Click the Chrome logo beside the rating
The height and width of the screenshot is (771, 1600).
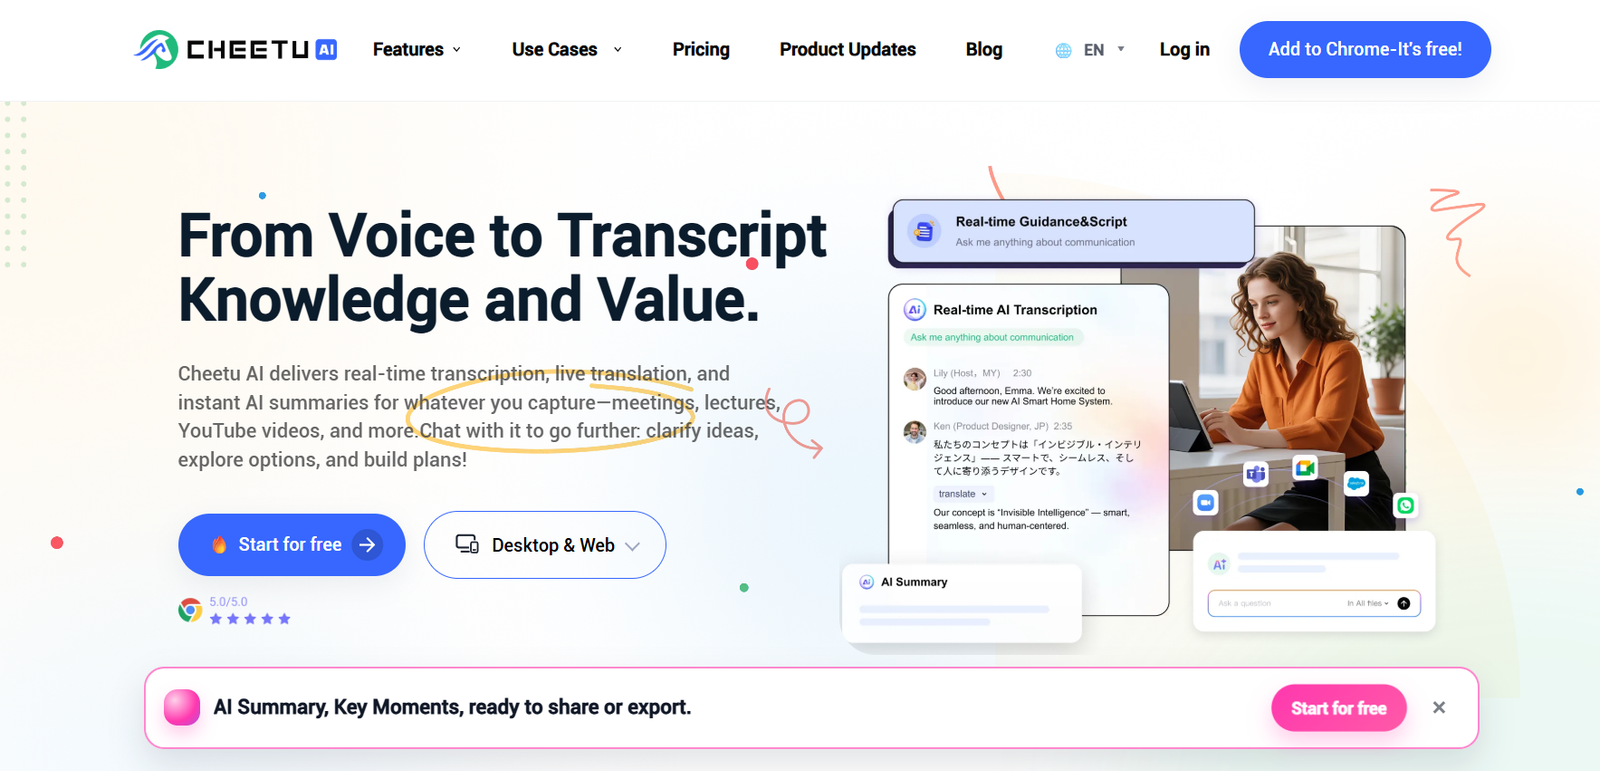click(x=190, y=610)
